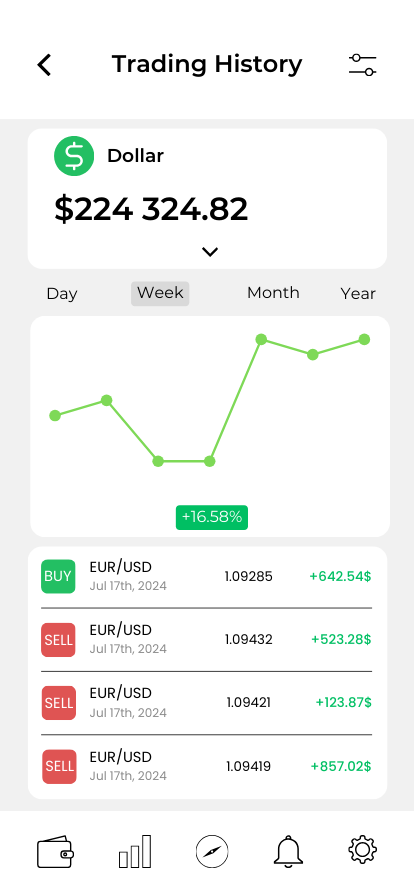Open the bar chart statistics icon
This screenshot has width=414, height=896.
(x=135, y=851)
